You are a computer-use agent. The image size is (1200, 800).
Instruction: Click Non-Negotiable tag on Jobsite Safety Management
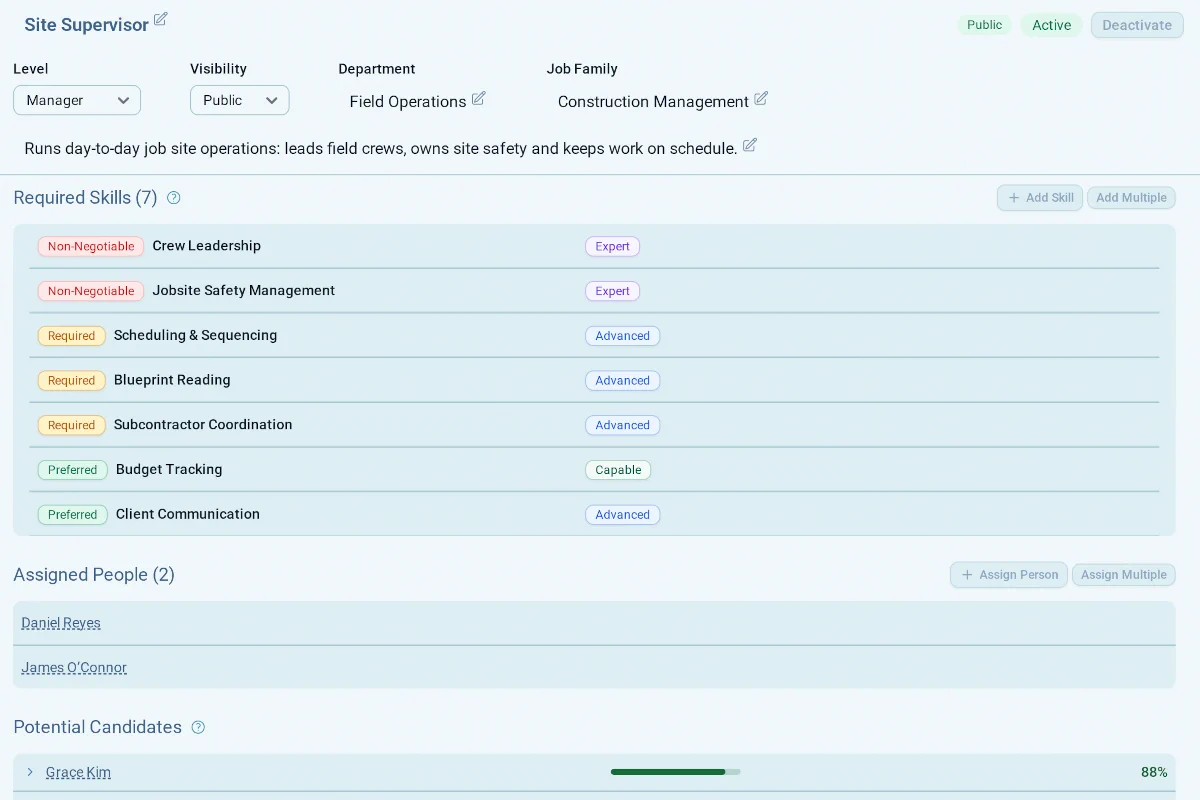pyautogui.click(x=91, y=291)
